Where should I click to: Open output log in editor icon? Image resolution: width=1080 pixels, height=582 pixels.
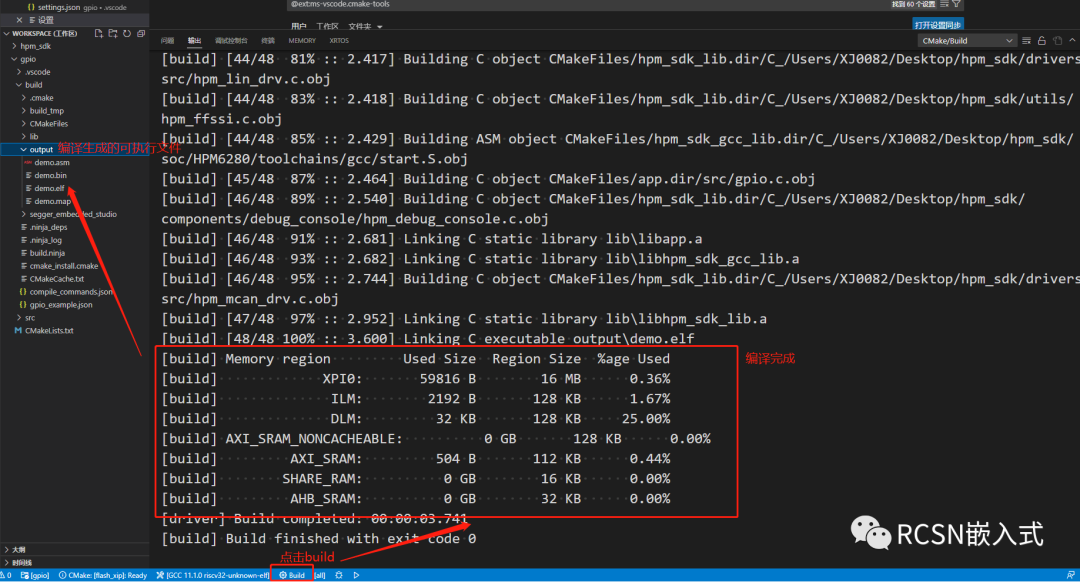coord(1057,41)
